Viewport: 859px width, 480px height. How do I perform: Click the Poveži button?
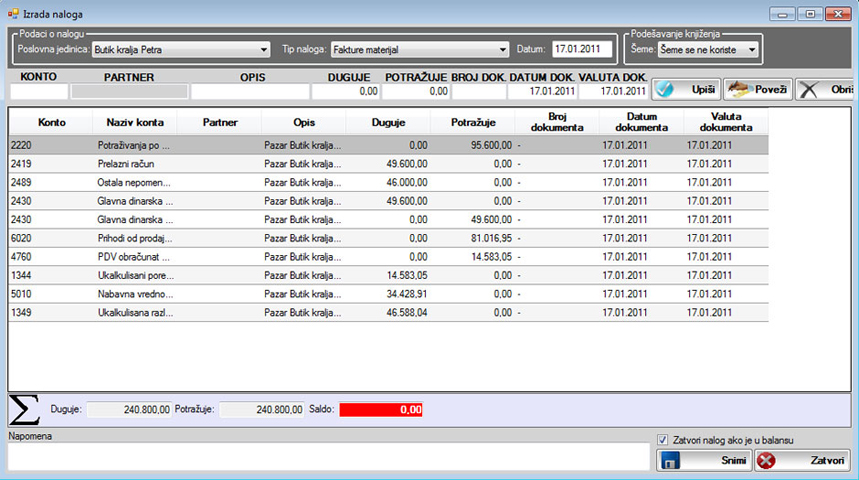point(758,89)
